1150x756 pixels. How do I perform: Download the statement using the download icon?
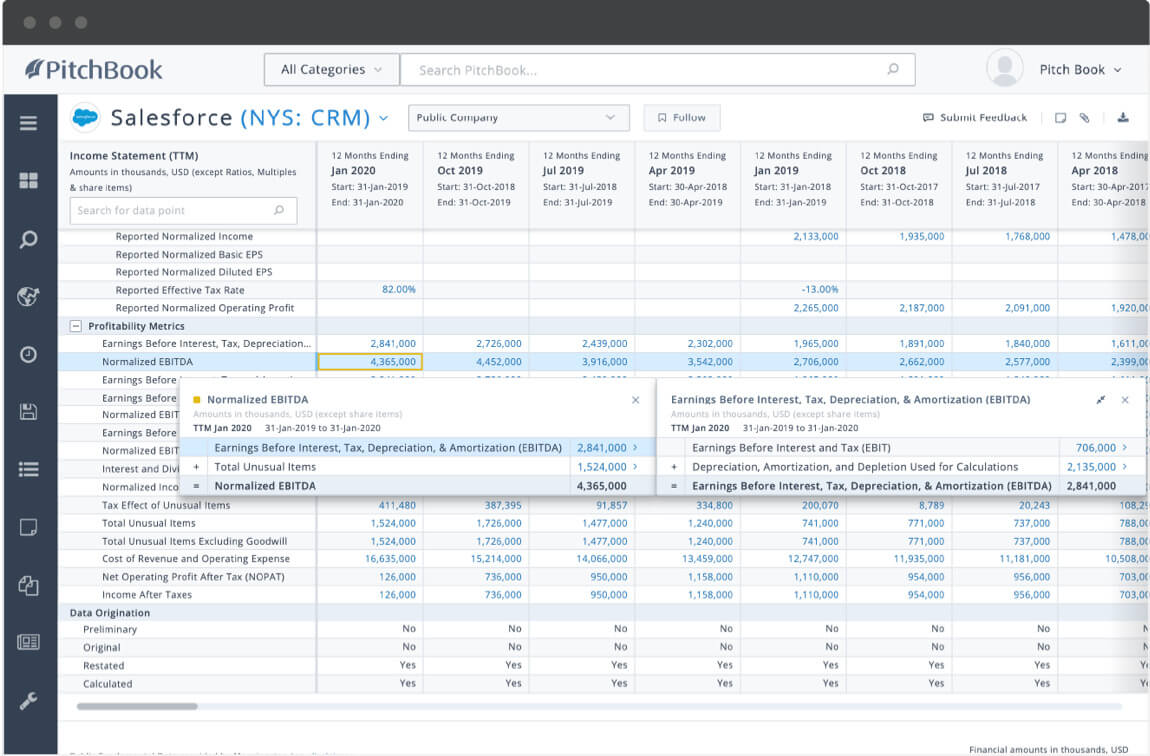click(1123, 117)
